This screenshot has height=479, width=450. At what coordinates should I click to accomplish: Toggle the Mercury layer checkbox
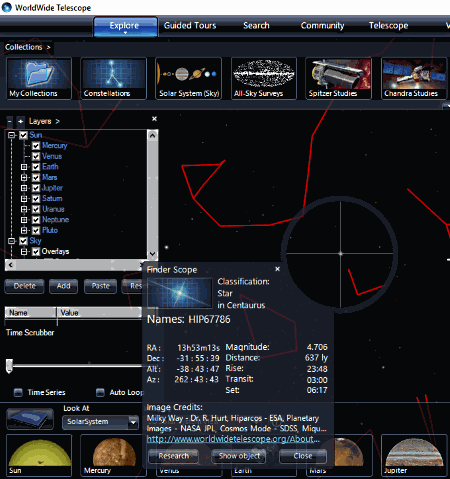pos(36,146)
